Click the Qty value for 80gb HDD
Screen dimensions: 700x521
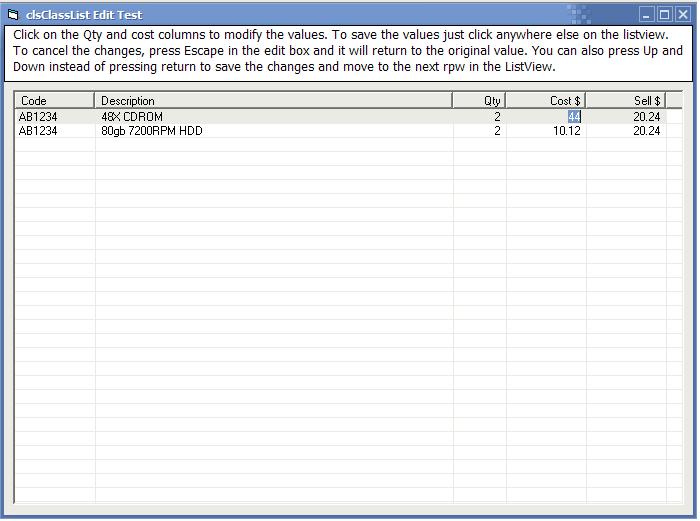[x=497, y=131]
